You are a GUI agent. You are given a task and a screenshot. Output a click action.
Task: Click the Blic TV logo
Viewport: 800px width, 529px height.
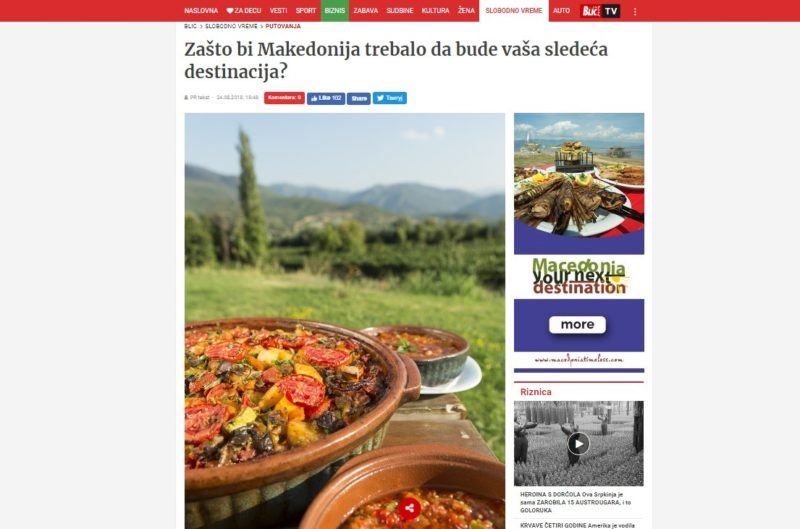click(600, 11)
